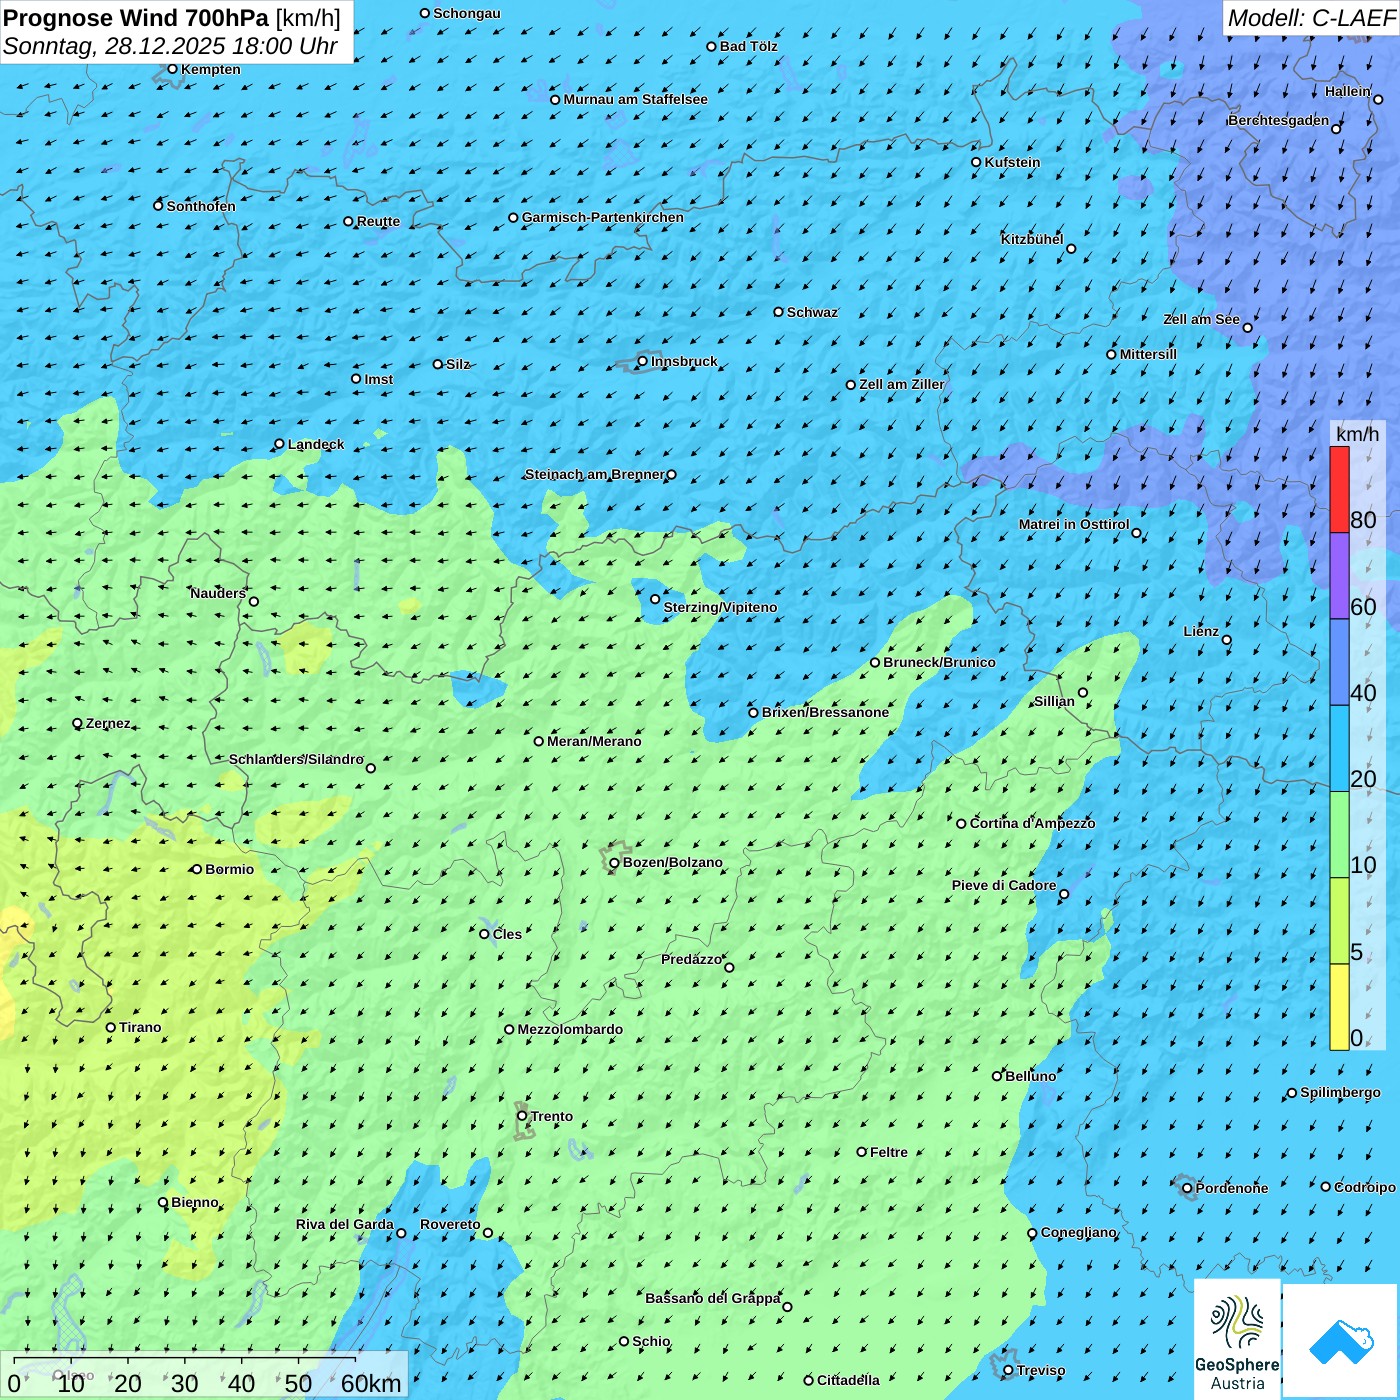Click the "Sillian" city label
1400x1400 pixels.
tap(1054, 701)
